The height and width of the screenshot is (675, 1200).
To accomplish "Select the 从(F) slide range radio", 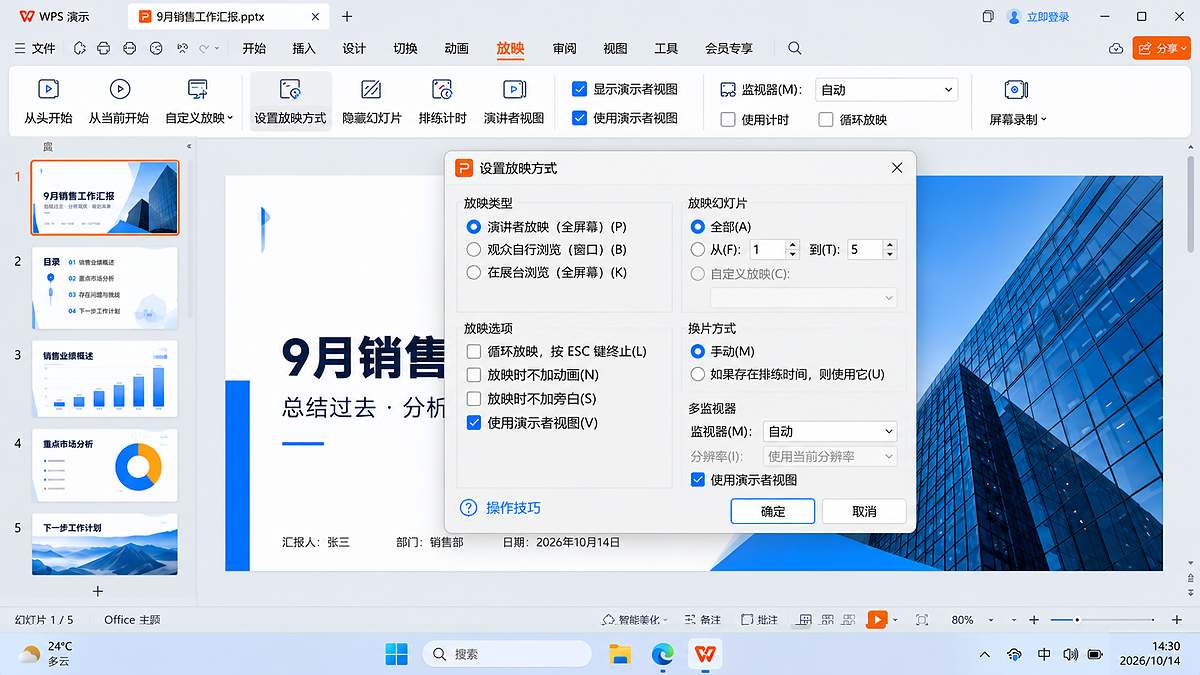I will [x=698, y=249].
